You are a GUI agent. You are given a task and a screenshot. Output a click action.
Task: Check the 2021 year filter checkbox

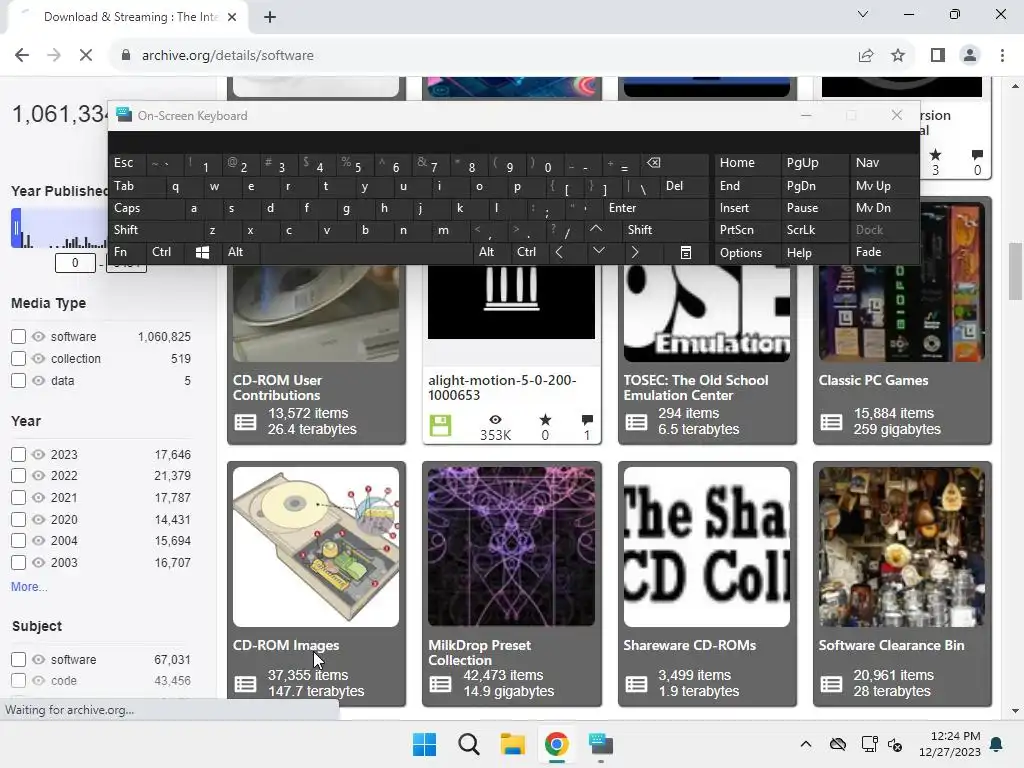point(18,498)
